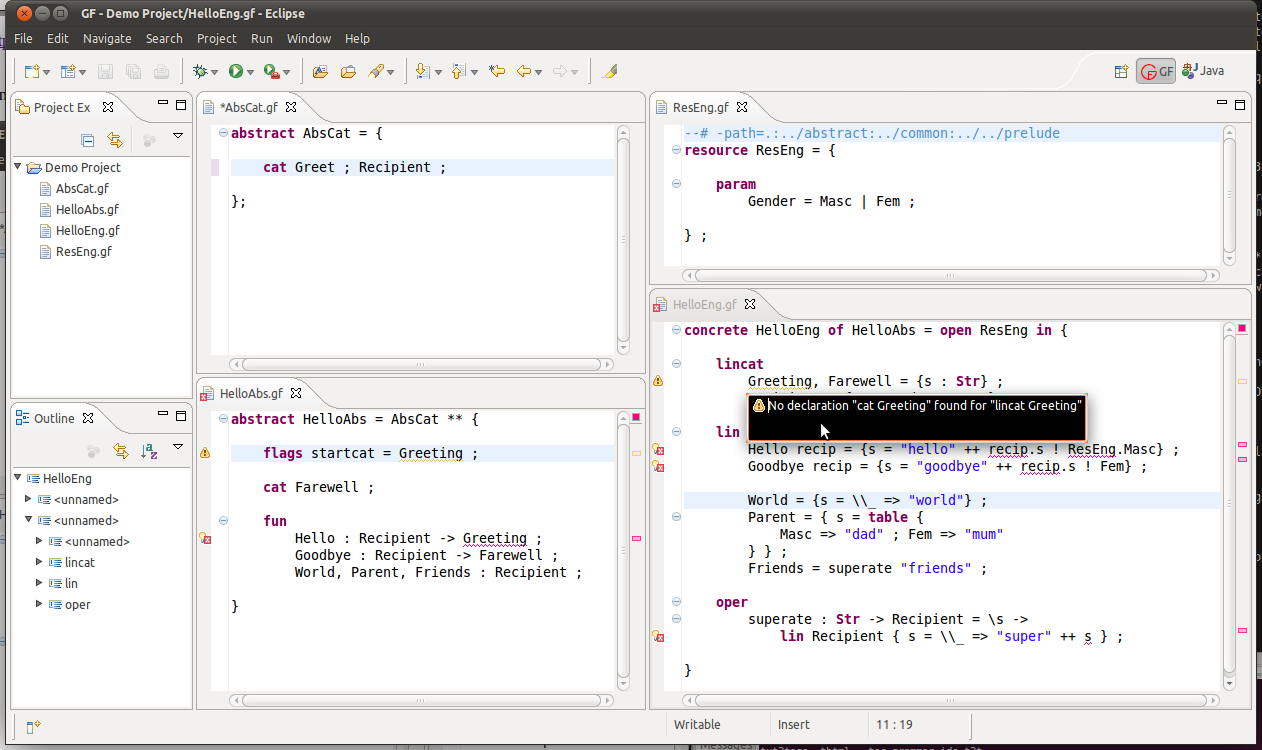Screen dimensions: 1262x750
Task: Click the New wizard toolbar icon
Action: click(x=33, y=71)
